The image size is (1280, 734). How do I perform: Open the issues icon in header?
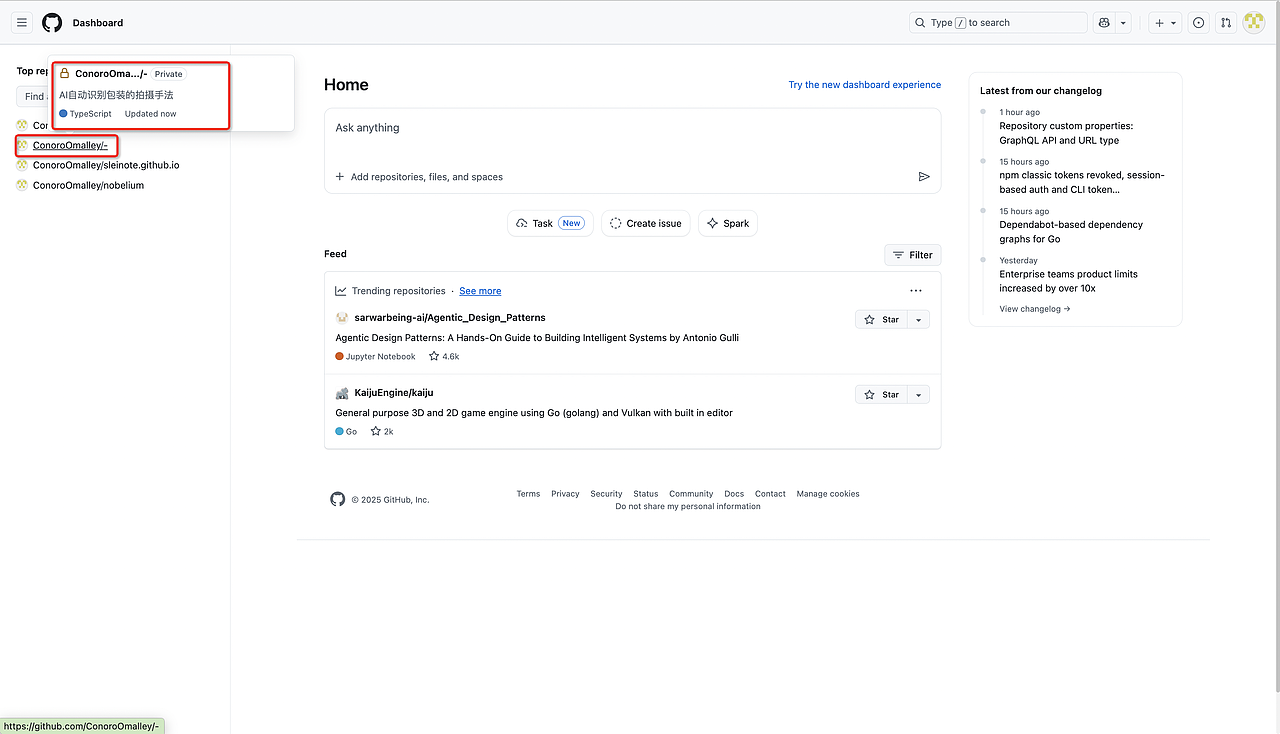tap(1198, 22)
